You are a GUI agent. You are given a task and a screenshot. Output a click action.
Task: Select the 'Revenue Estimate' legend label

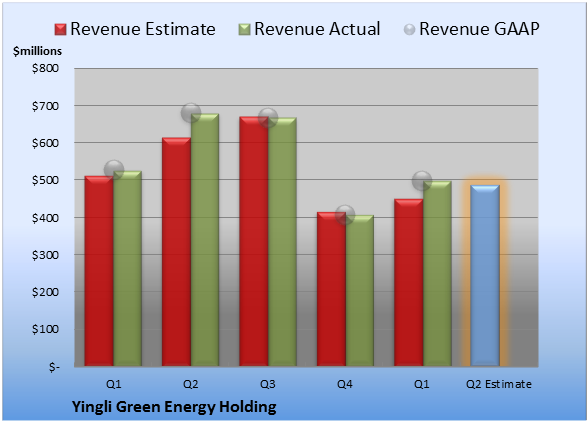(143, 29)
